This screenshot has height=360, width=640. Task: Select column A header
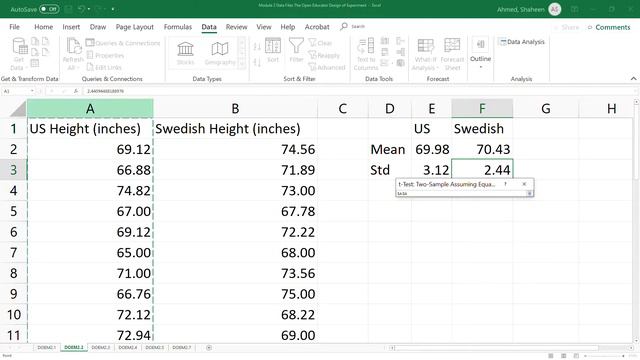(x=90, y=109)
